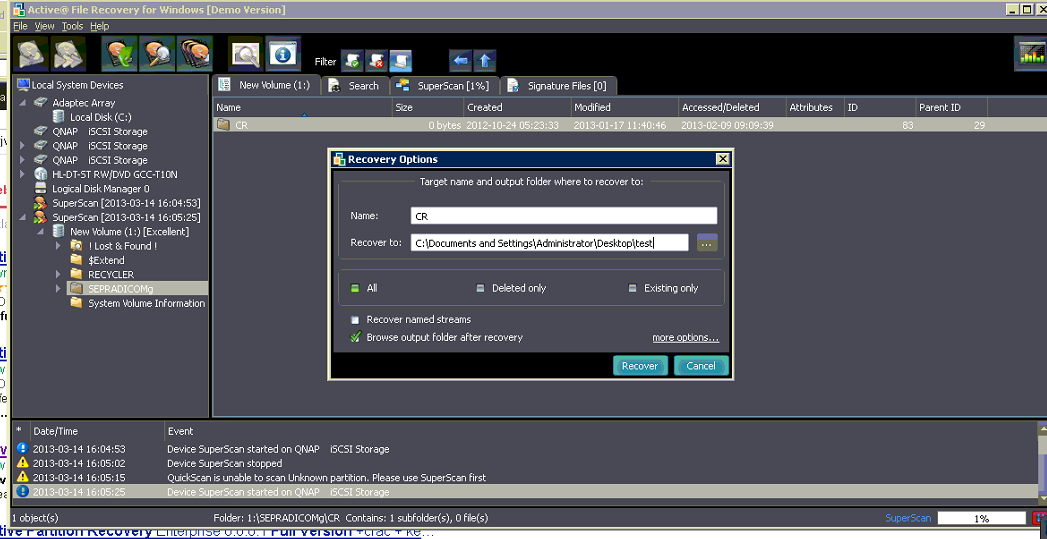Image resolution: width=1047 pixels, height=539 pixels.
Task: Switch to the SuperScan [1%] tab
Action: pyautogui.click(x=445, y=85)
